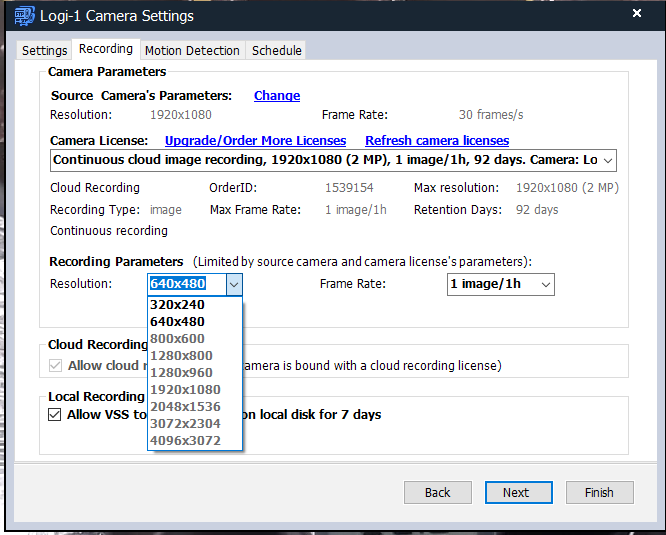Click the Logi-1 Camera Settings app icon

tap(23, 16)
